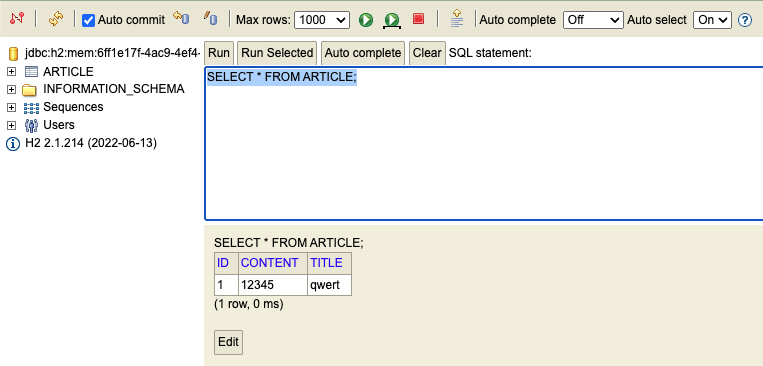Click the database connection cylinder icon
The image size is (763, 366).
[14, 53]
